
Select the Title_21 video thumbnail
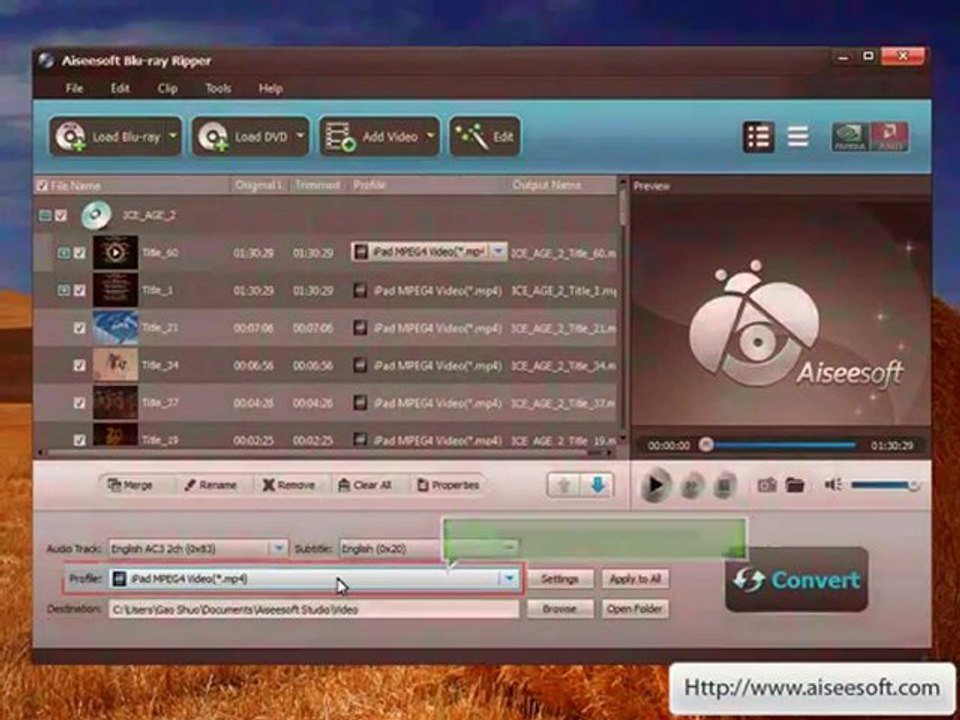click(x=115, y=328)
